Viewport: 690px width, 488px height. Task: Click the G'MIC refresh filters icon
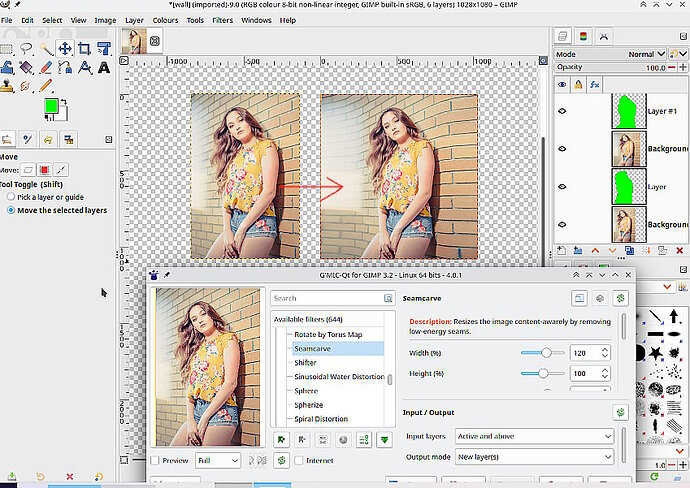coord(282,460)
